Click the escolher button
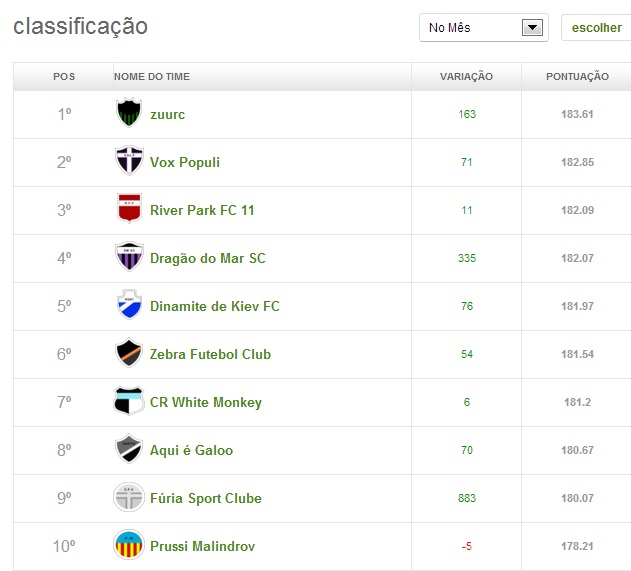 pyautogui.click(x=596, y=28)
